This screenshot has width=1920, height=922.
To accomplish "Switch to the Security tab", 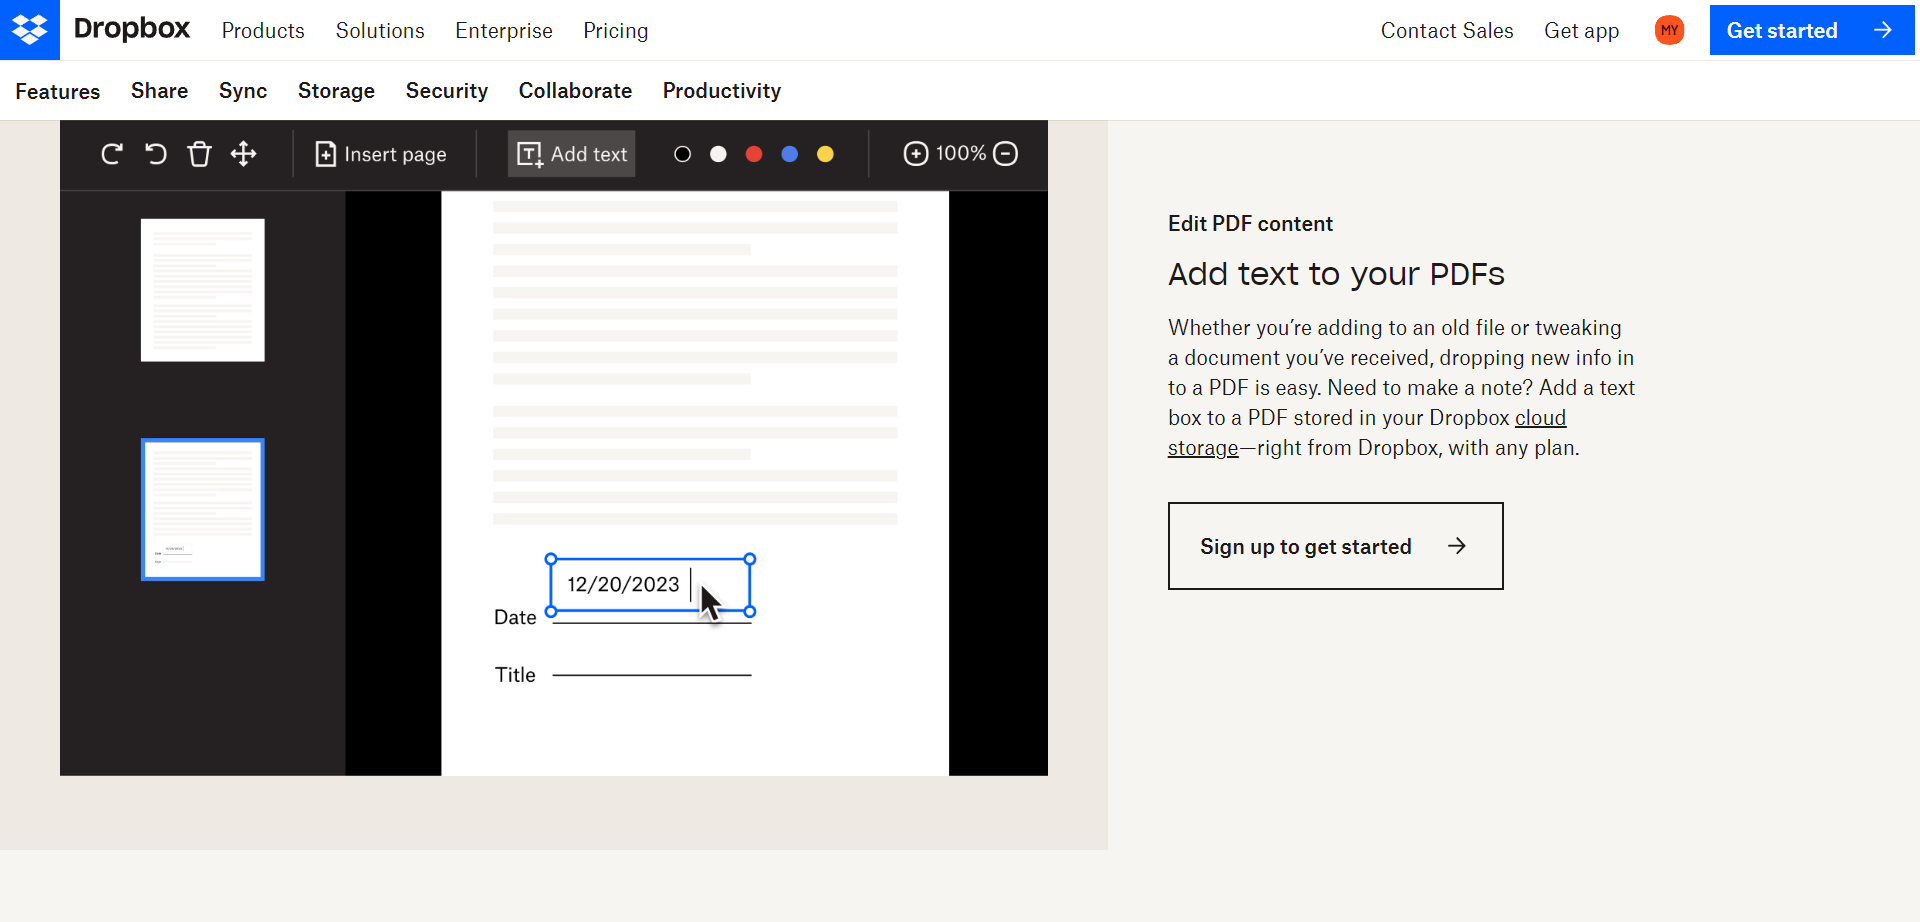I will pyautogui.click(x=446, y=90).
